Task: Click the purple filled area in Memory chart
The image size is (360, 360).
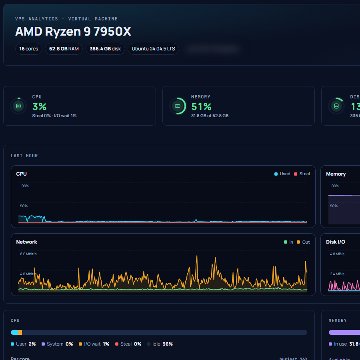Action: (344, 209)
